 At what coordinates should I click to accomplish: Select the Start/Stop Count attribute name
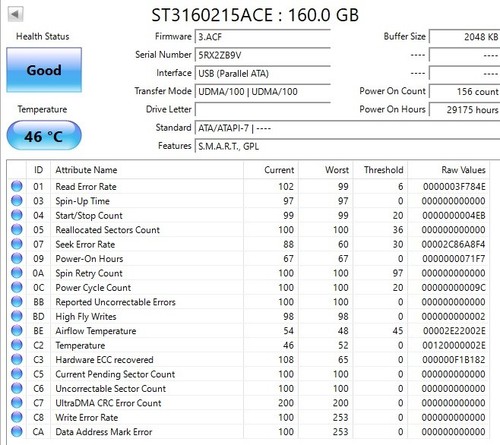click(x=89, y=216)
